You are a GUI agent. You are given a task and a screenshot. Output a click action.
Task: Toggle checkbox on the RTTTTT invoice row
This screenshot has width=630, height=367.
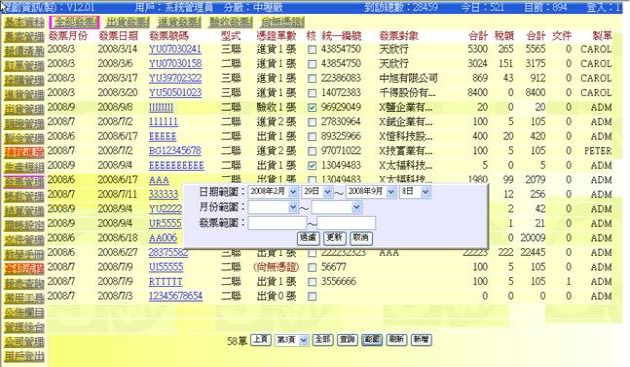[312, 282]
